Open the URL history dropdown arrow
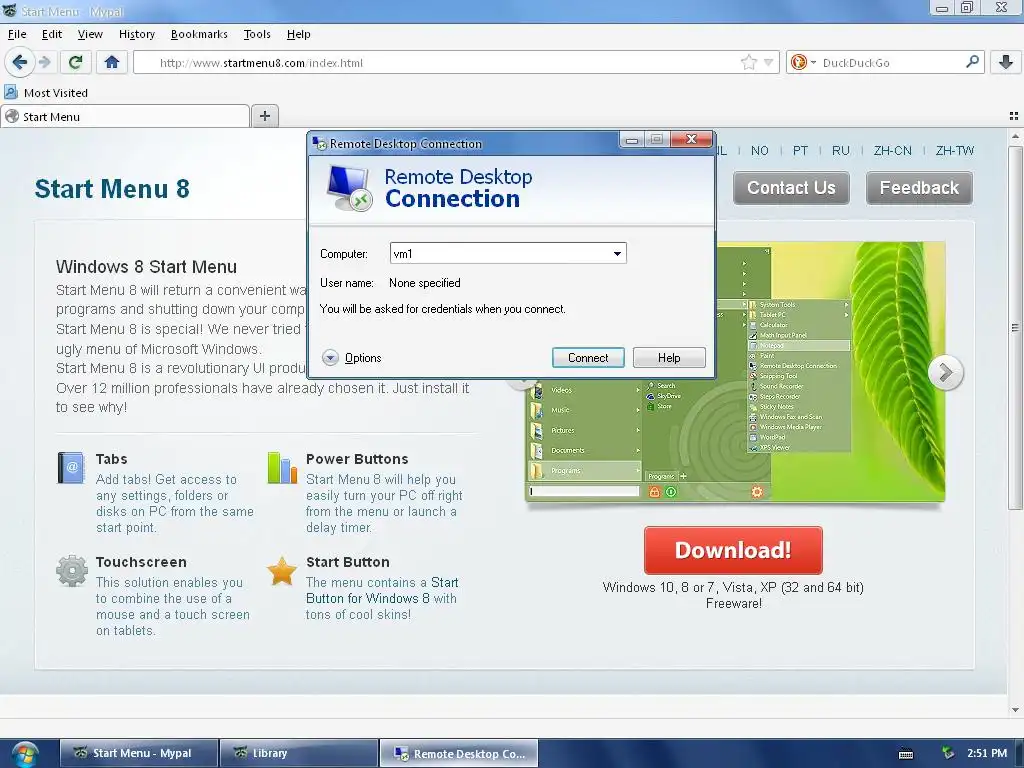Viewport: 1024px width, 768px height. point(769,63)
